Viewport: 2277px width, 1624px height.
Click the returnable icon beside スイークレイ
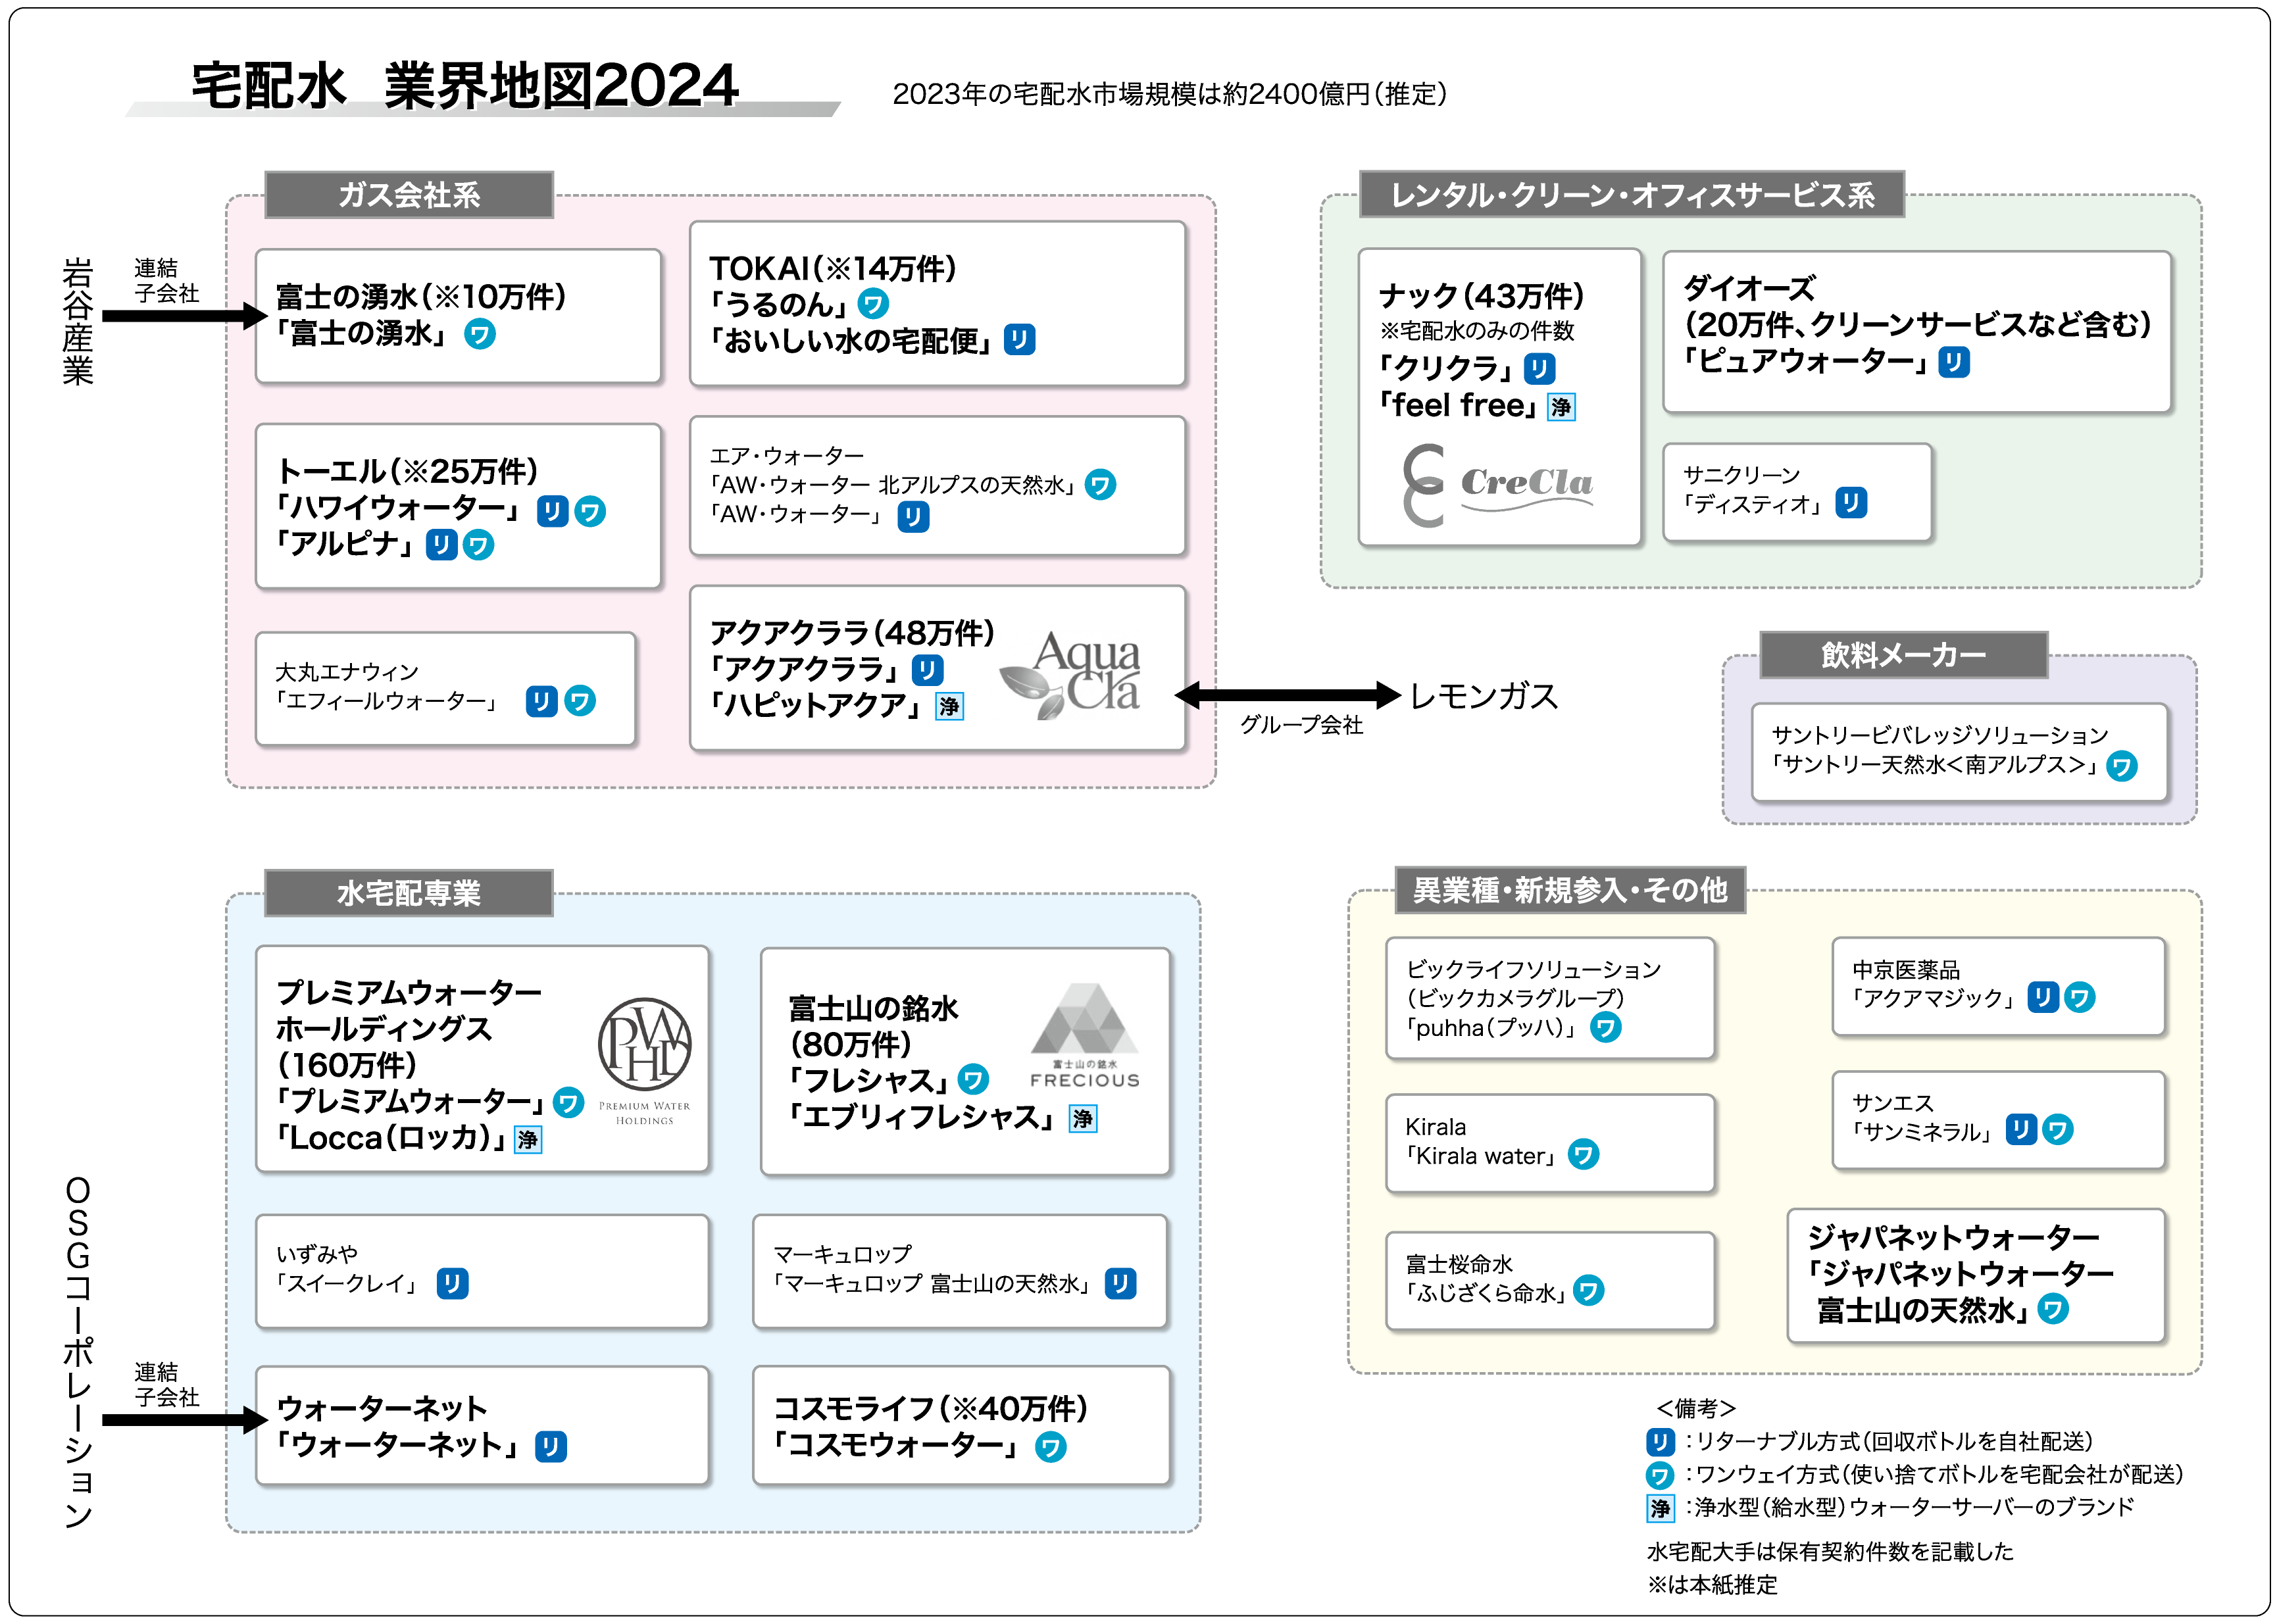[452, 1283]
